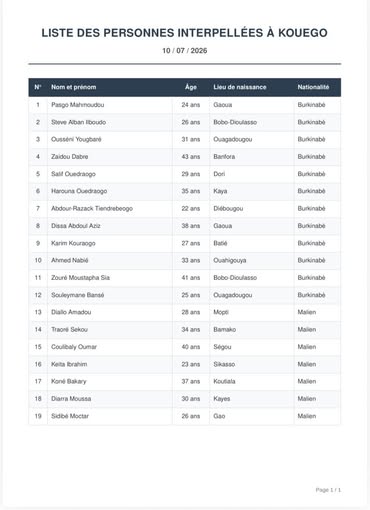
Task: Select the name Pasgo Mahmoudou
Action: (x=78, y=105)
